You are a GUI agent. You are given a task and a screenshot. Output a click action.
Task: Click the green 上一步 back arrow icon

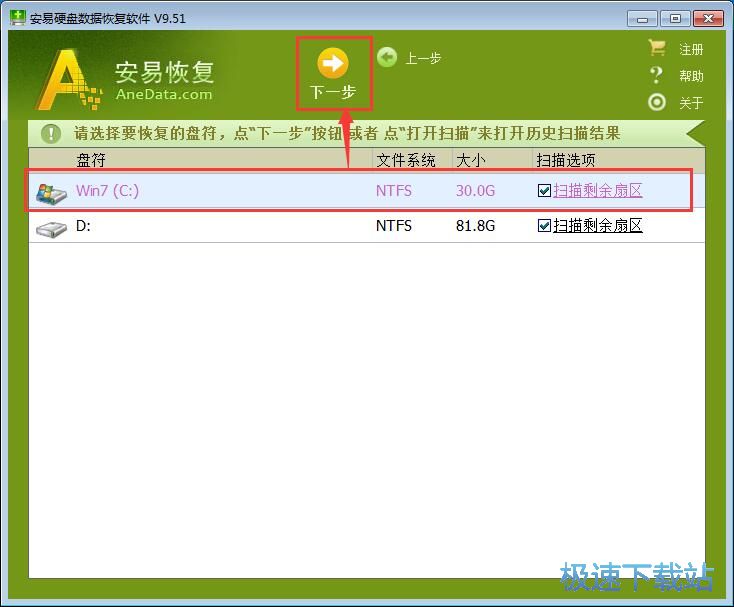pos(387,58)
